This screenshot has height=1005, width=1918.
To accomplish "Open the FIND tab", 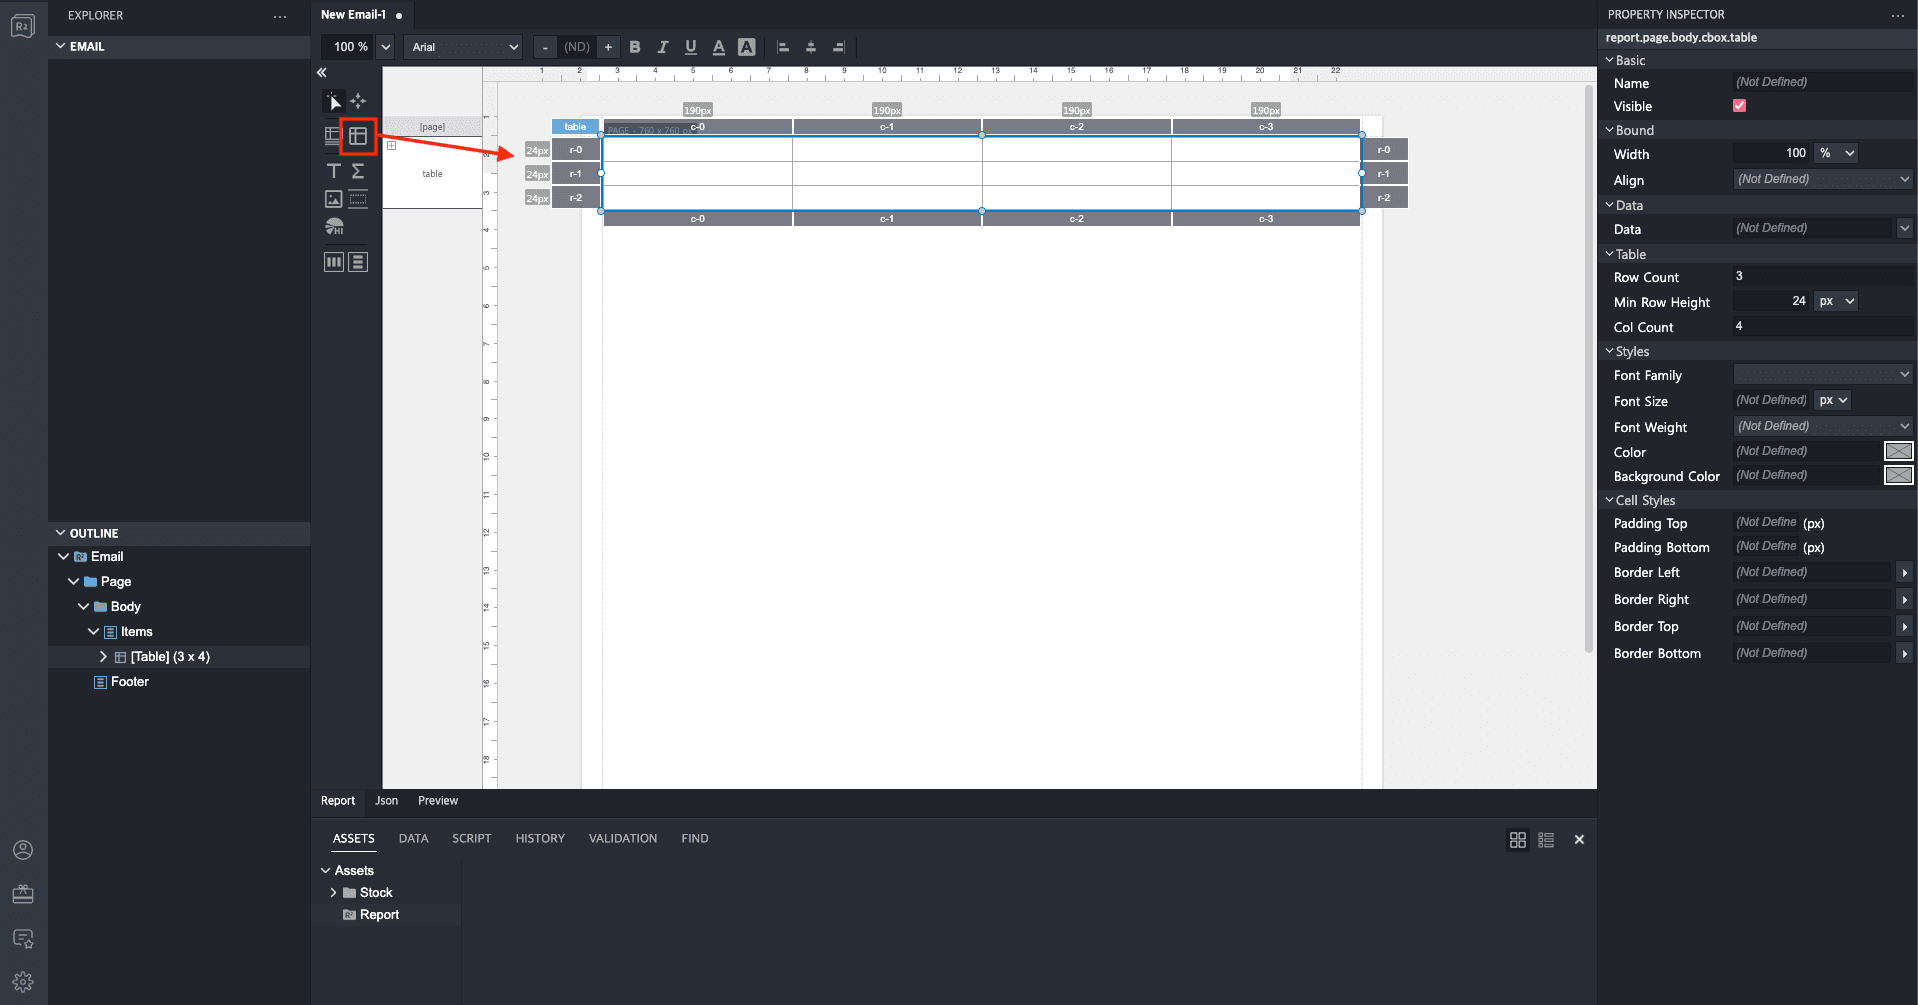I will (x=695, y=839).
